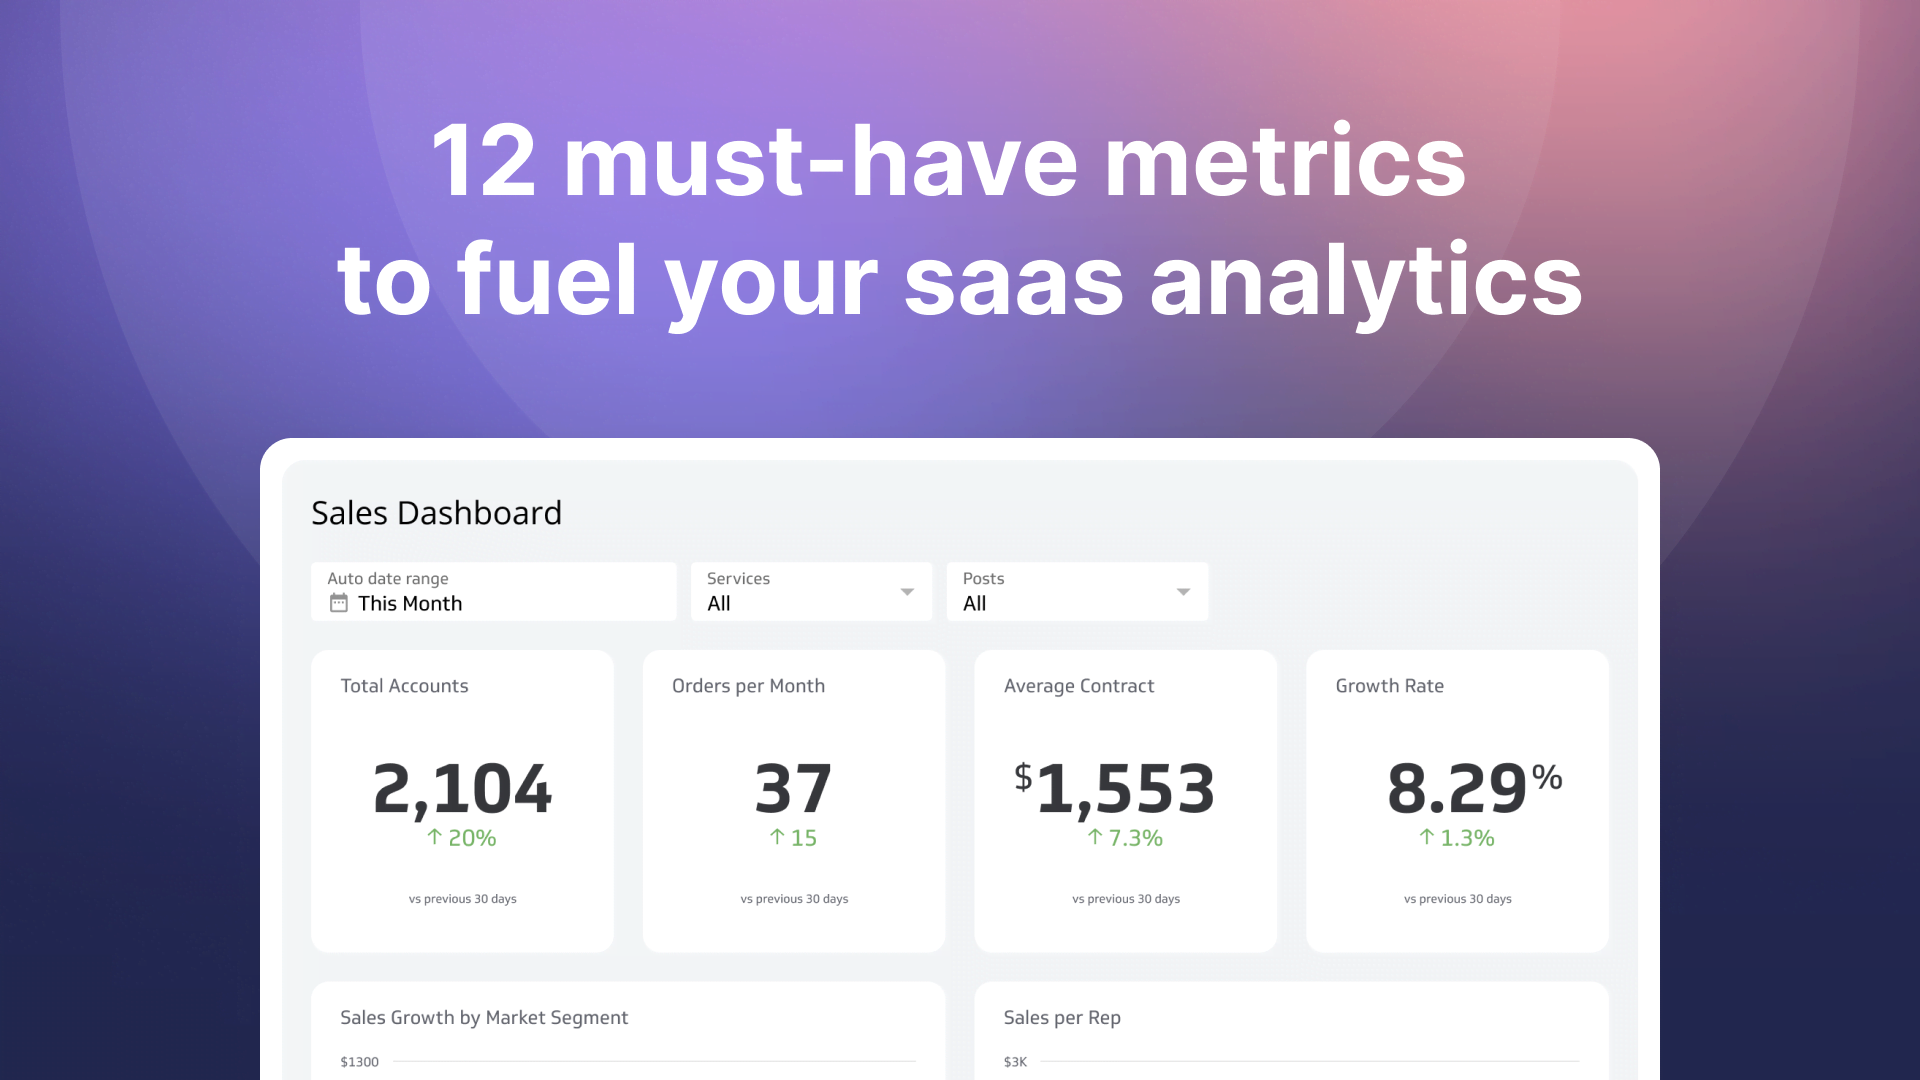Click the up arrow beside 1.3%
The height and width of the screenshot is (1080, 1920).
[x=1427, y=837]
